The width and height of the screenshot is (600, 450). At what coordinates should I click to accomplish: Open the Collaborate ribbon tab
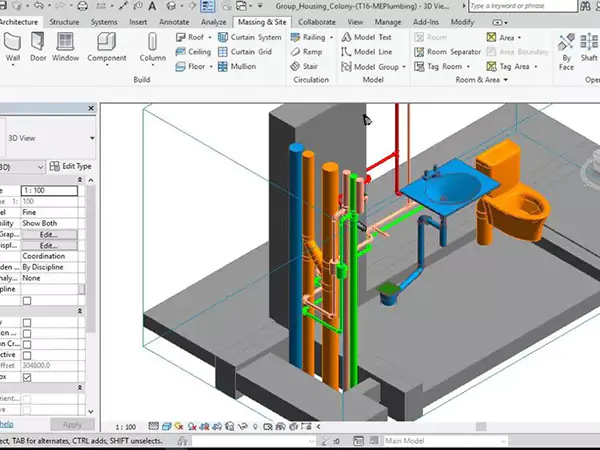[317, 21]
